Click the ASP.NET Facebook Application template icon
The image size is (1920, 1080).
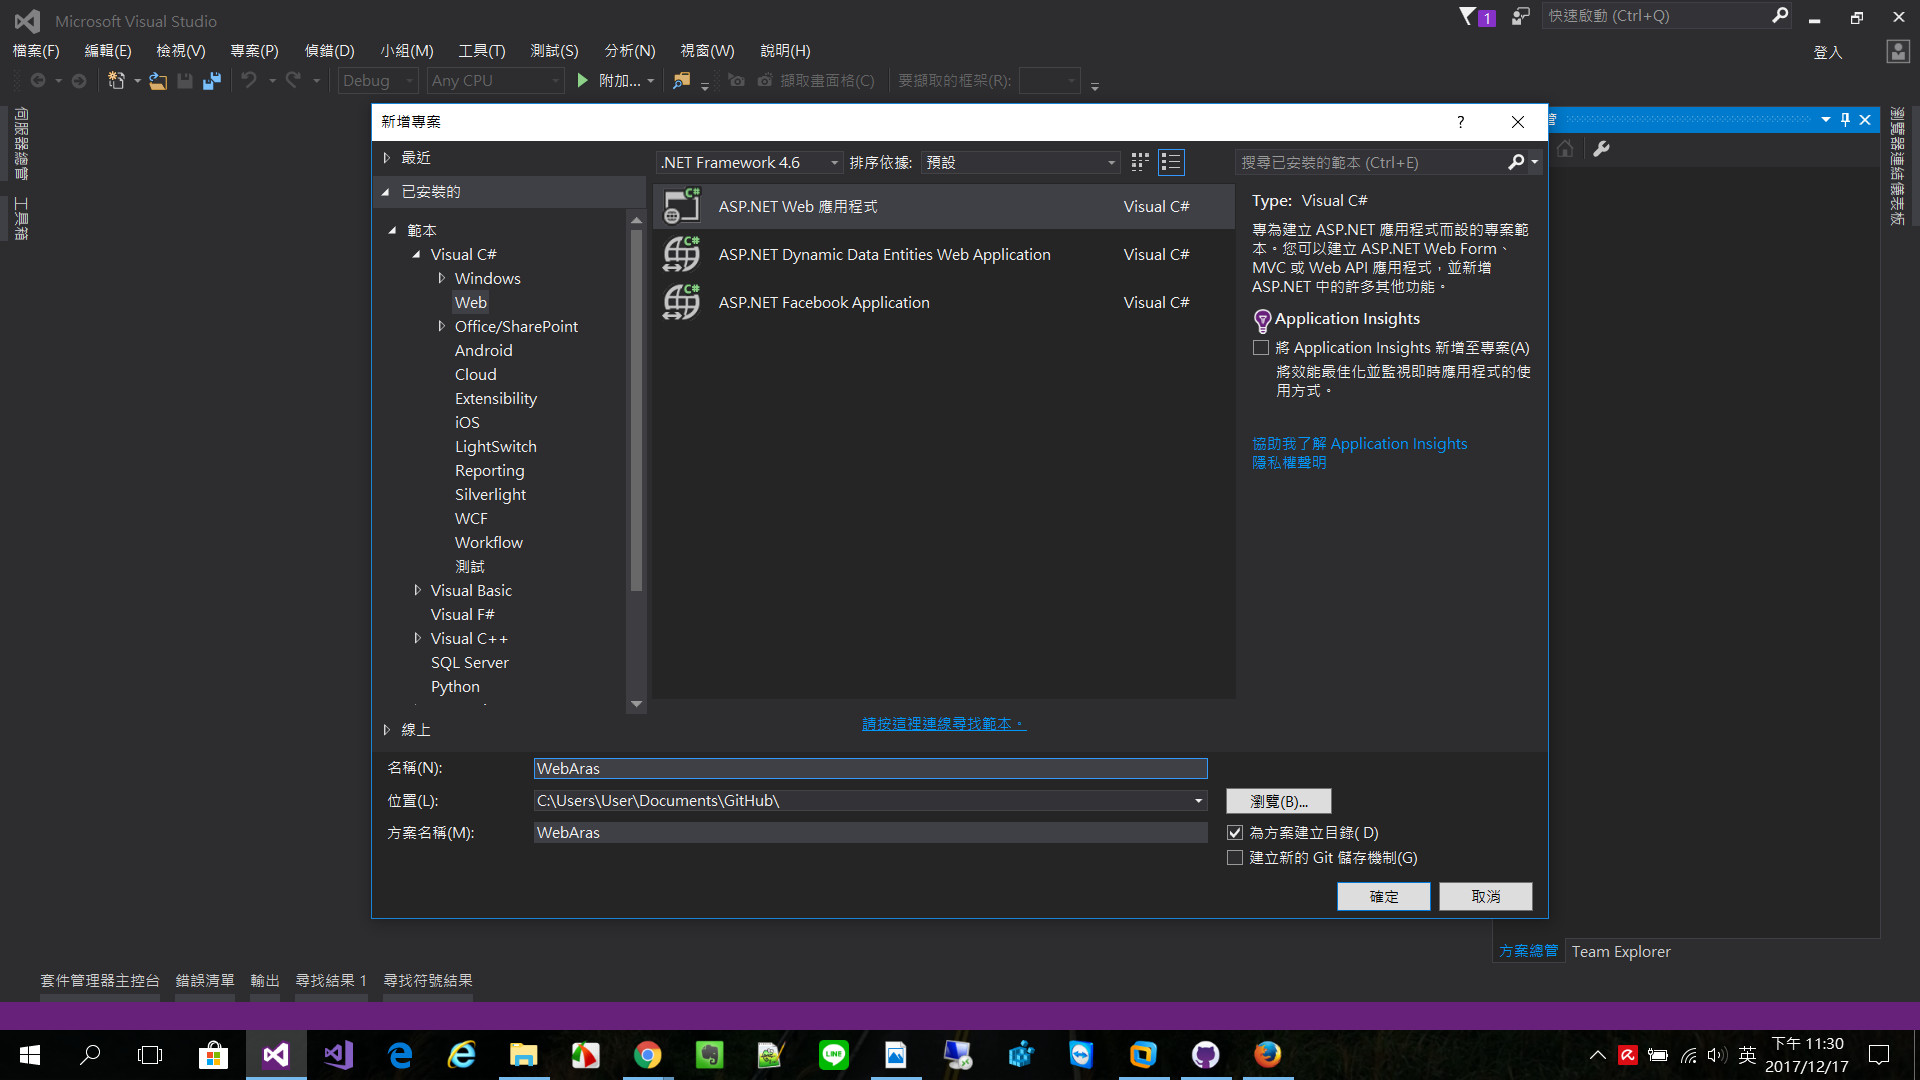(x=681, y=302)
